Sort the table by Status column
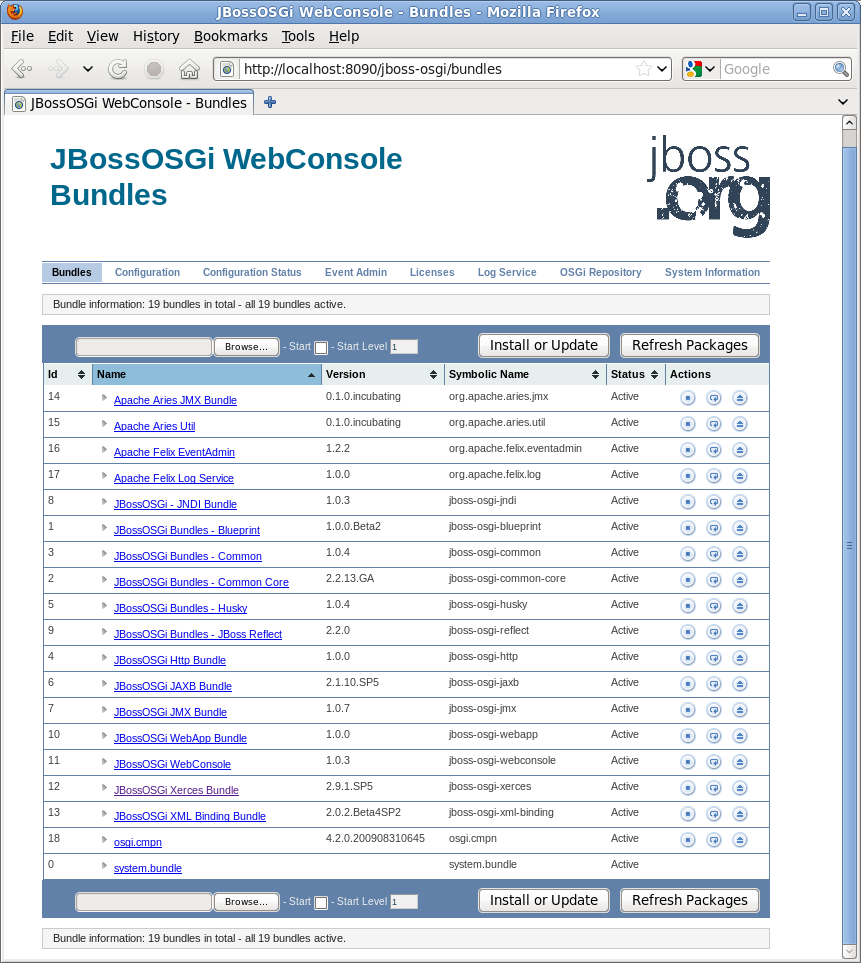The height and width of the screenshot is (963, 861). [636, 375]
